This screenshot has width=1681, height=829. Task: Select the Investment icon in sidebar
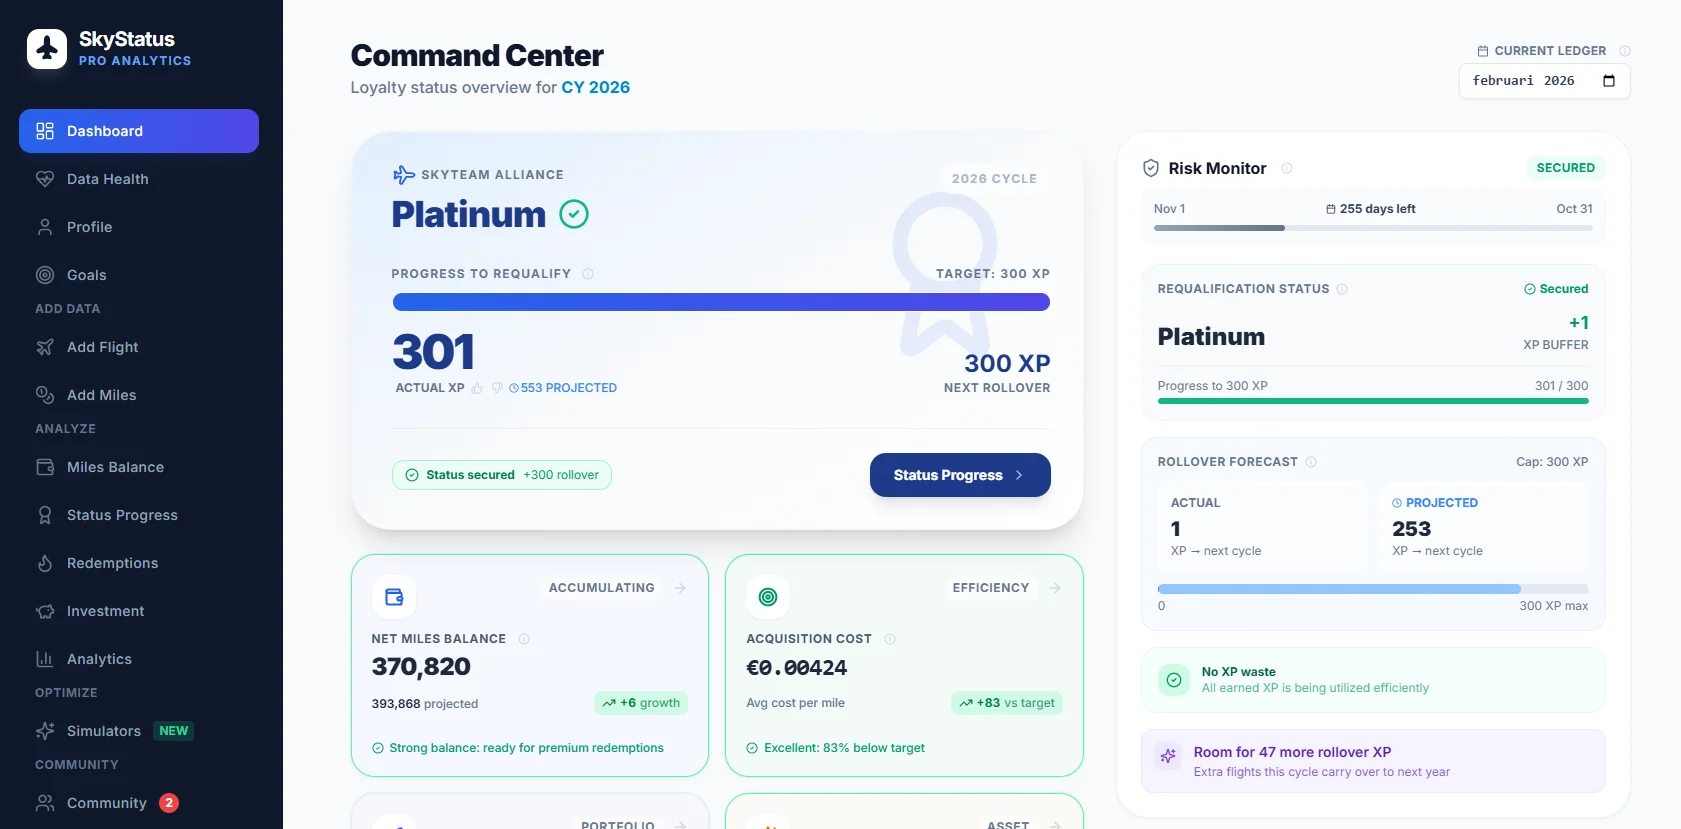(46, 611)
